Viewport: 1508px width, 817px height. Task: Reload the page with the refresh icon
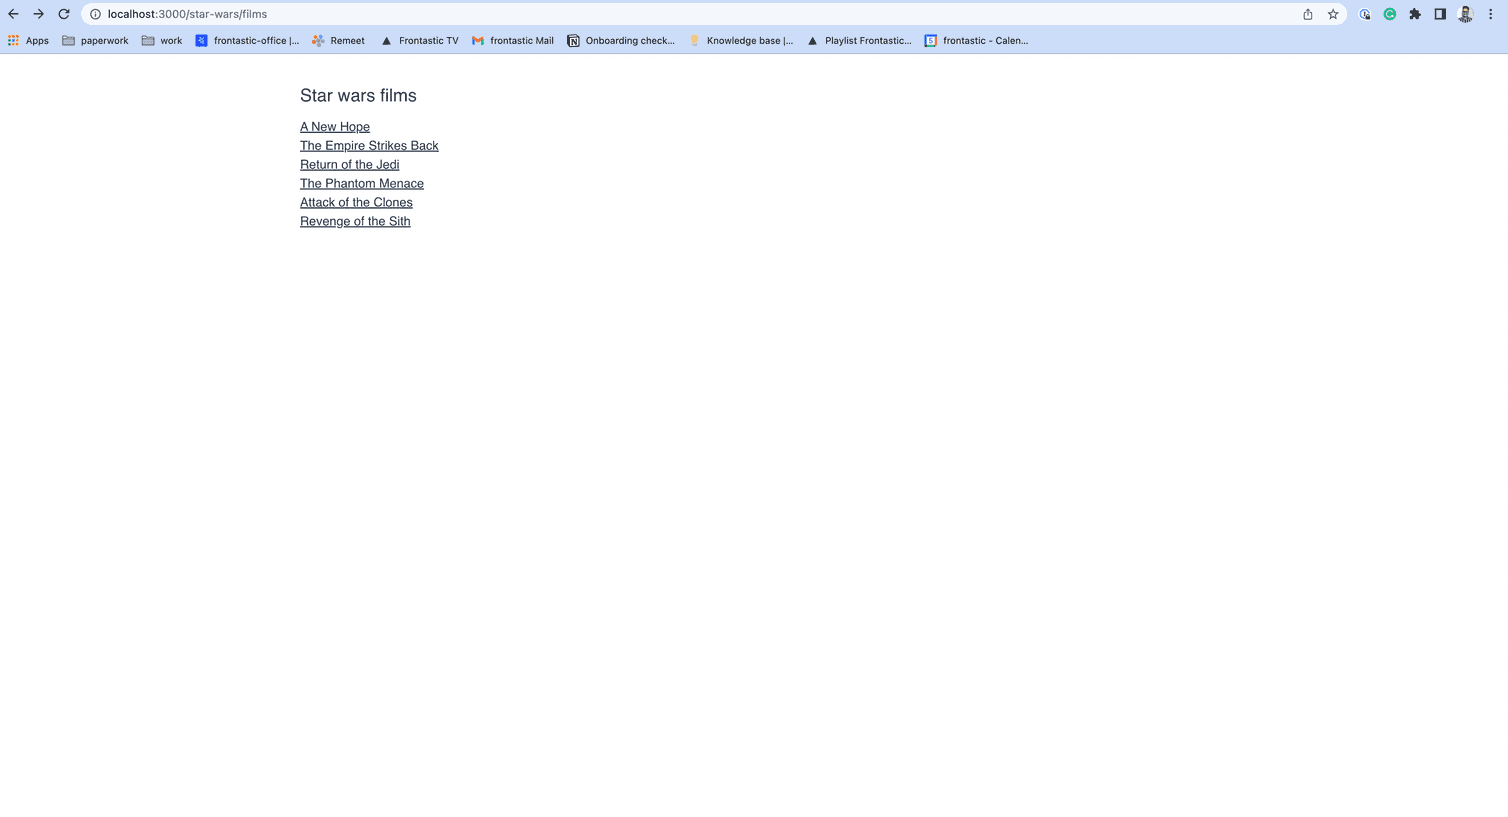[63, 14]
